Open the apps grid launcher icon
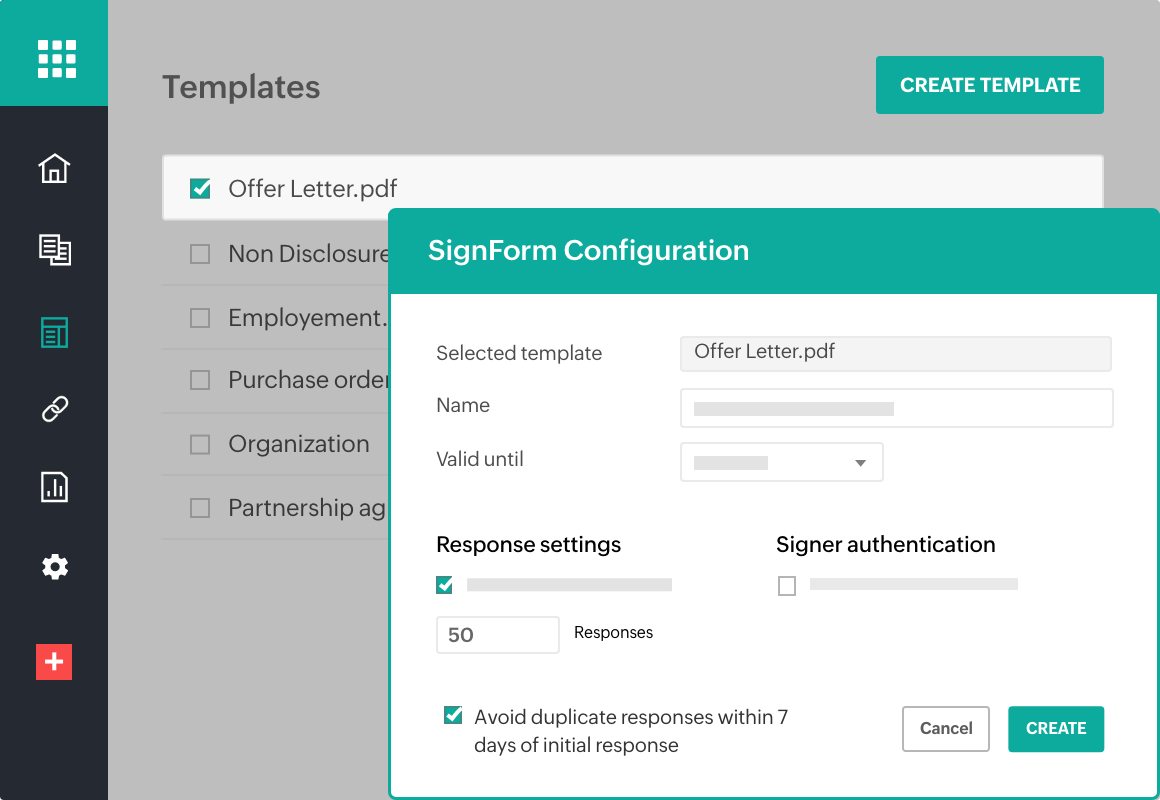Image resolution: width=1160 pixels, height=800 pixels. pyautogui.click(x=56, y=58)
